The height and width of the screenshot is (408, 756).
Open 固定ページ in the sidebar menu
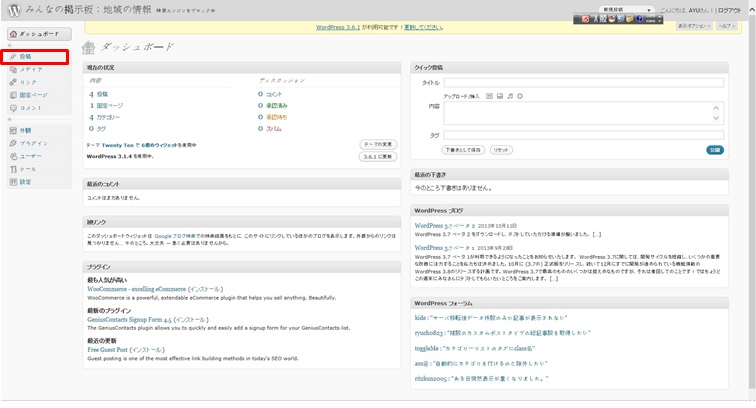point(39,95)
